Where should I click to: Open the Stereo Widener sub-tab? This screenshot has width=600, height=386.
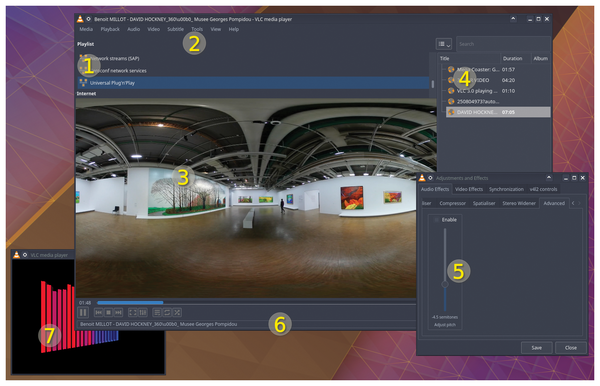coord(519,203)
